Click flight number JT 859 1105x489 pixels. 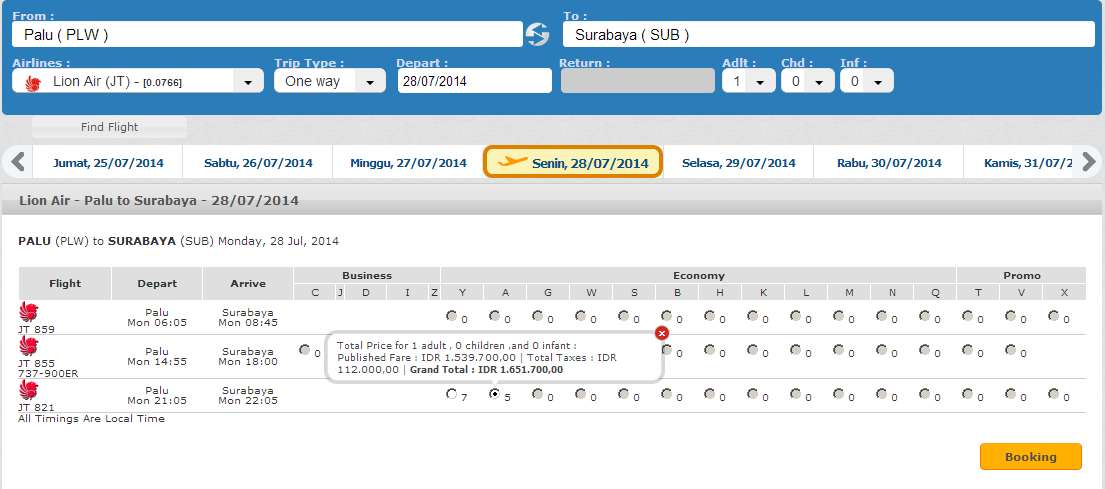pyautogui.click(x=36, y=329)
